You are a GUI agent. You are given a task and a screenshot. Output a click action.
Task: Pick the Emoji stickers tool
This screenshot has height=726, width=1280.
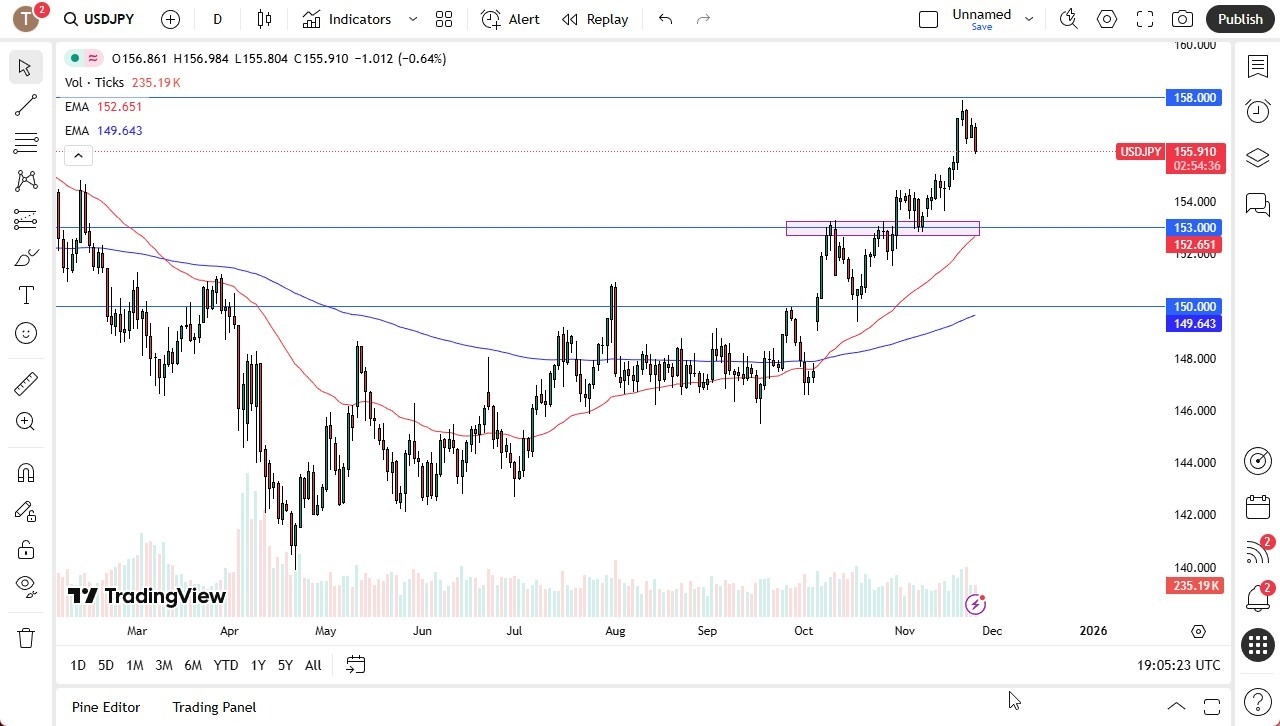tap(25, 333)
